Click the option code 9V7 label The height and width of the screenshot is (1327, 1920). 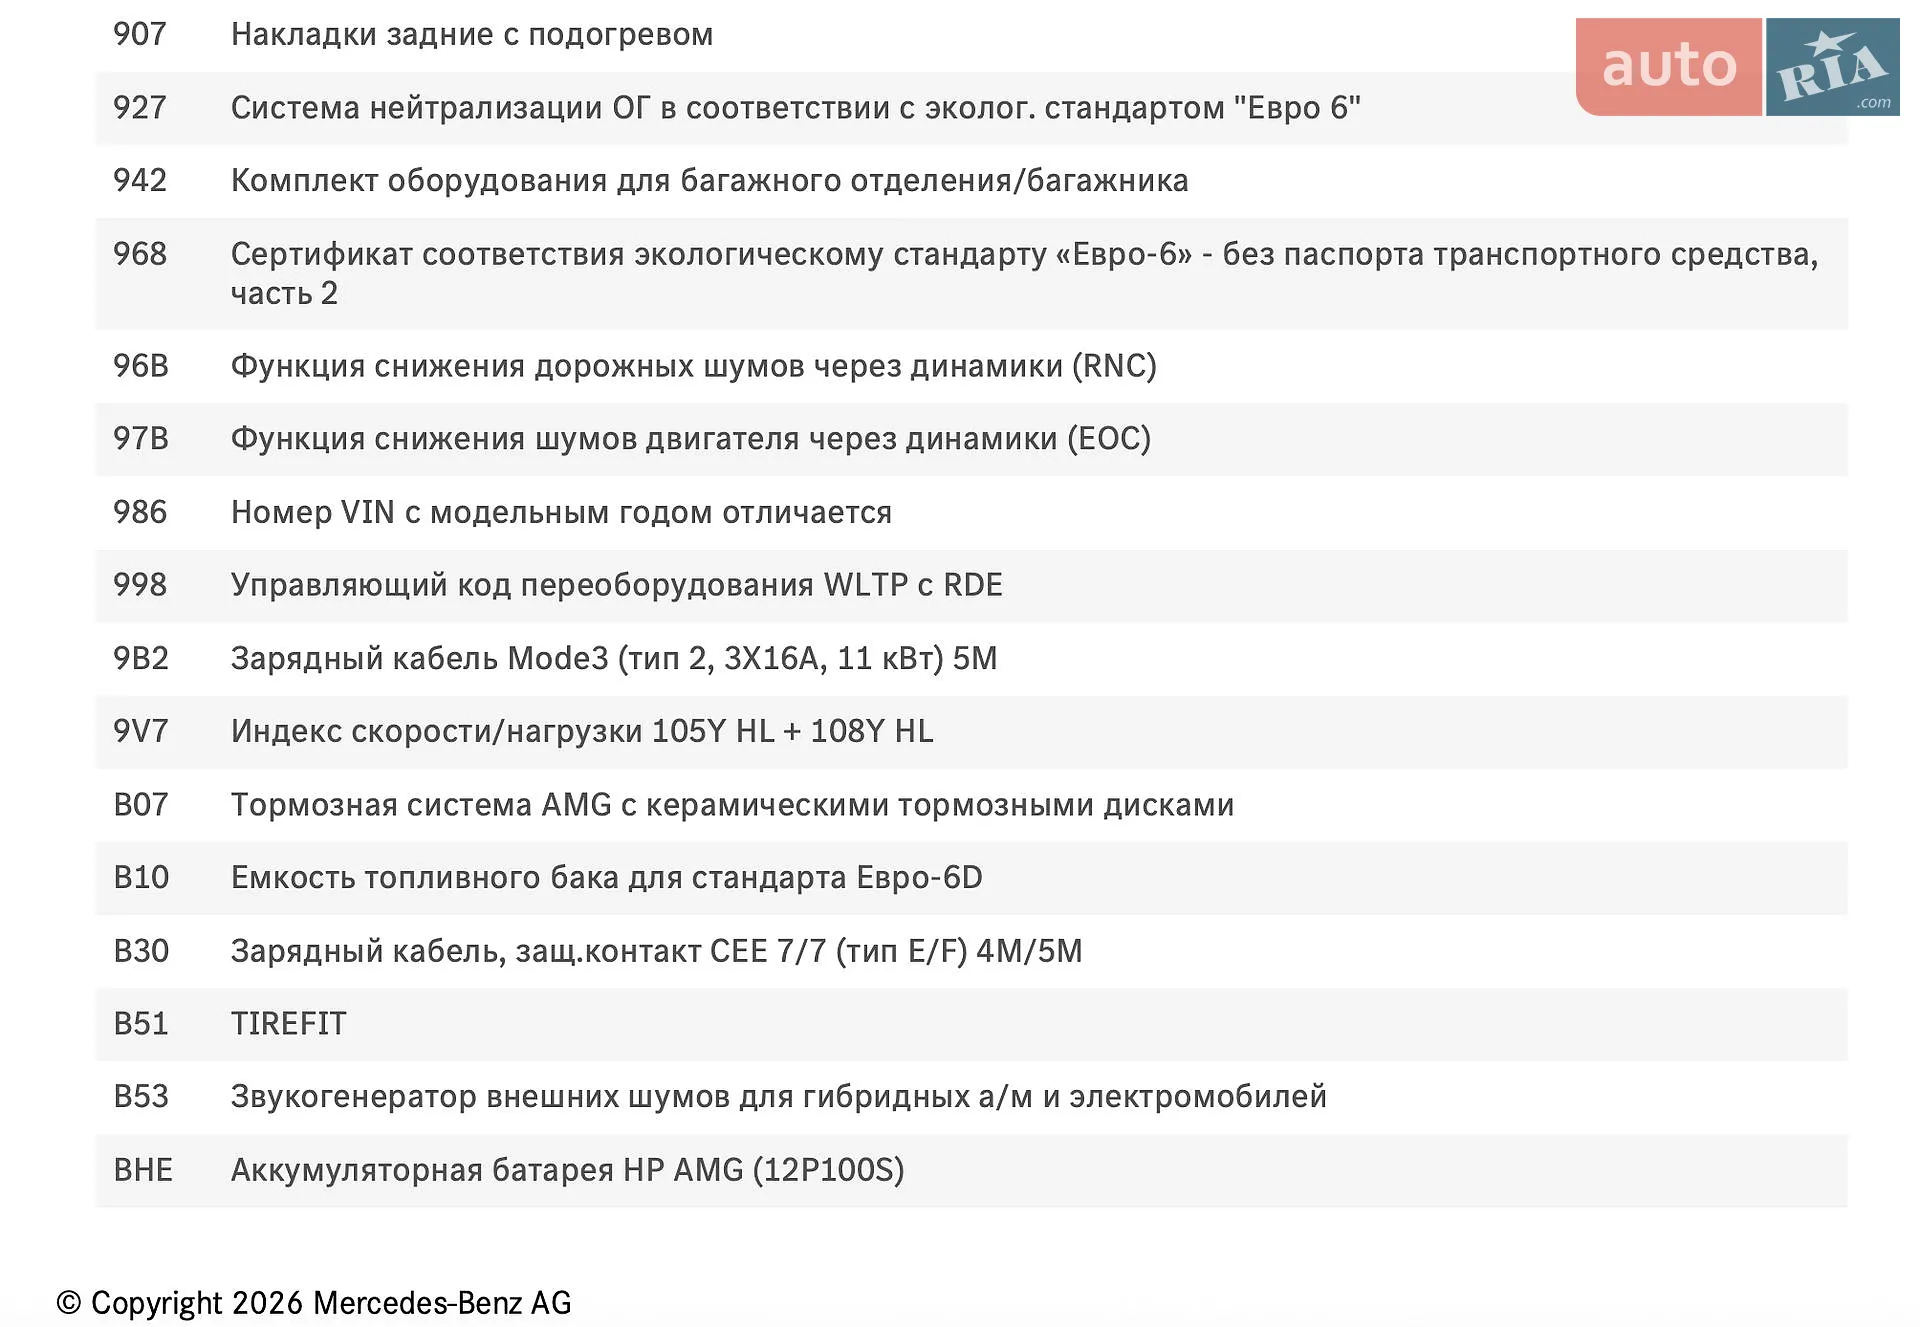tap(140, 731)
